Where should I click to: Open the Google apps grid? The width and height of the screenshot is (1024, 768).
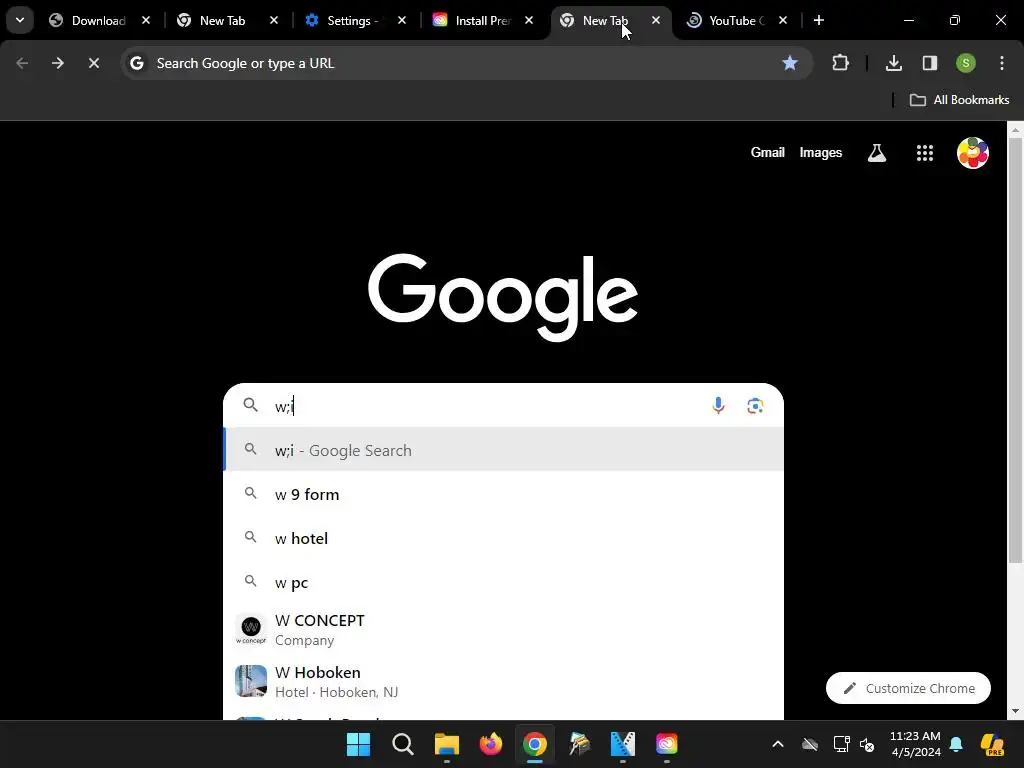[x=924, y=153]
